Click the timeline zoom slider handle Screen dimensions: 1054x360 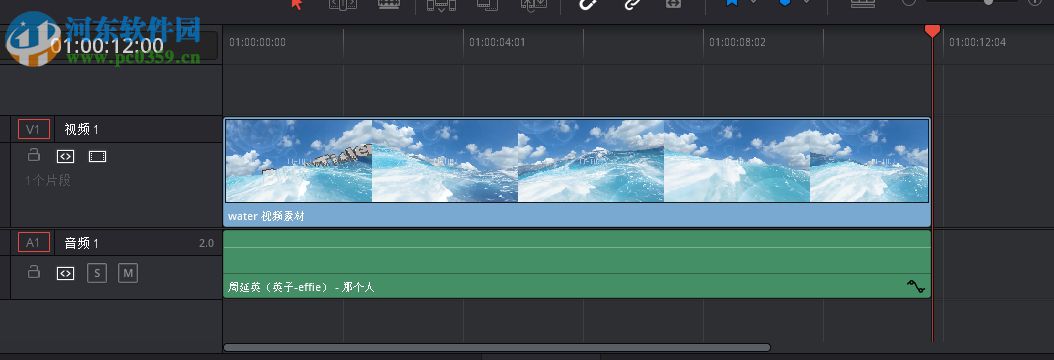click(988, 2)
